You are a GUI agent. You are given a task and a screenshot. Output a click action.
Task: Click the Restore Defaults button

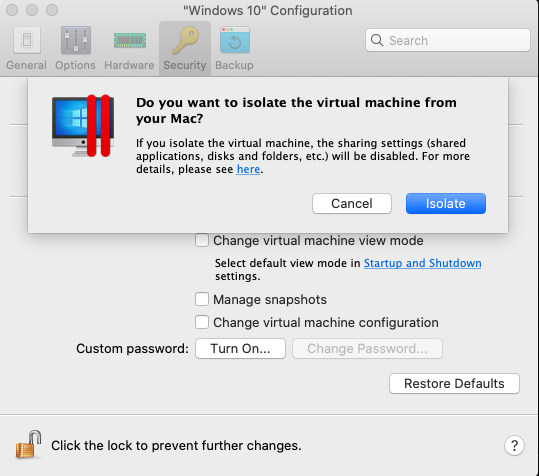pyautogui.click(x=454, y=384)
